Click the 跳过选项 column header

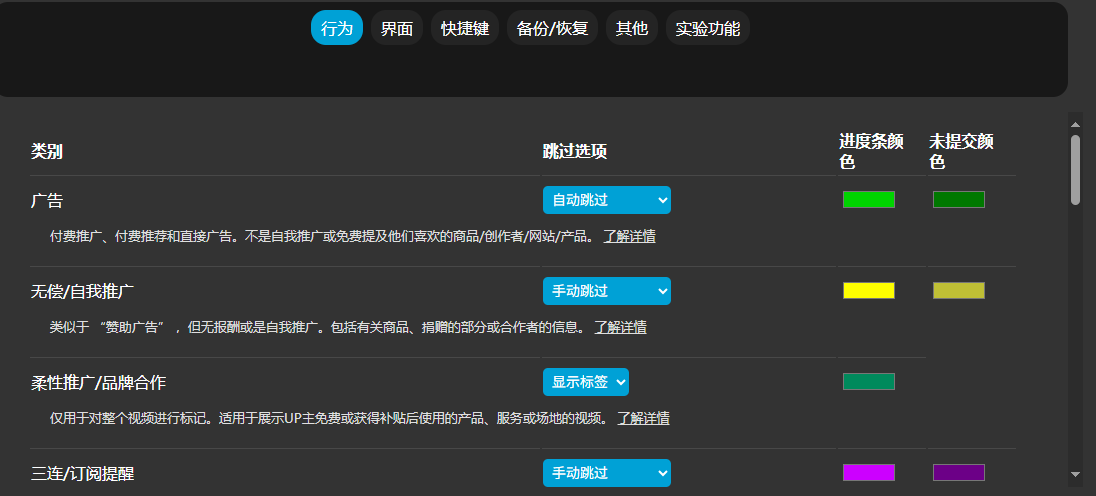575,152
